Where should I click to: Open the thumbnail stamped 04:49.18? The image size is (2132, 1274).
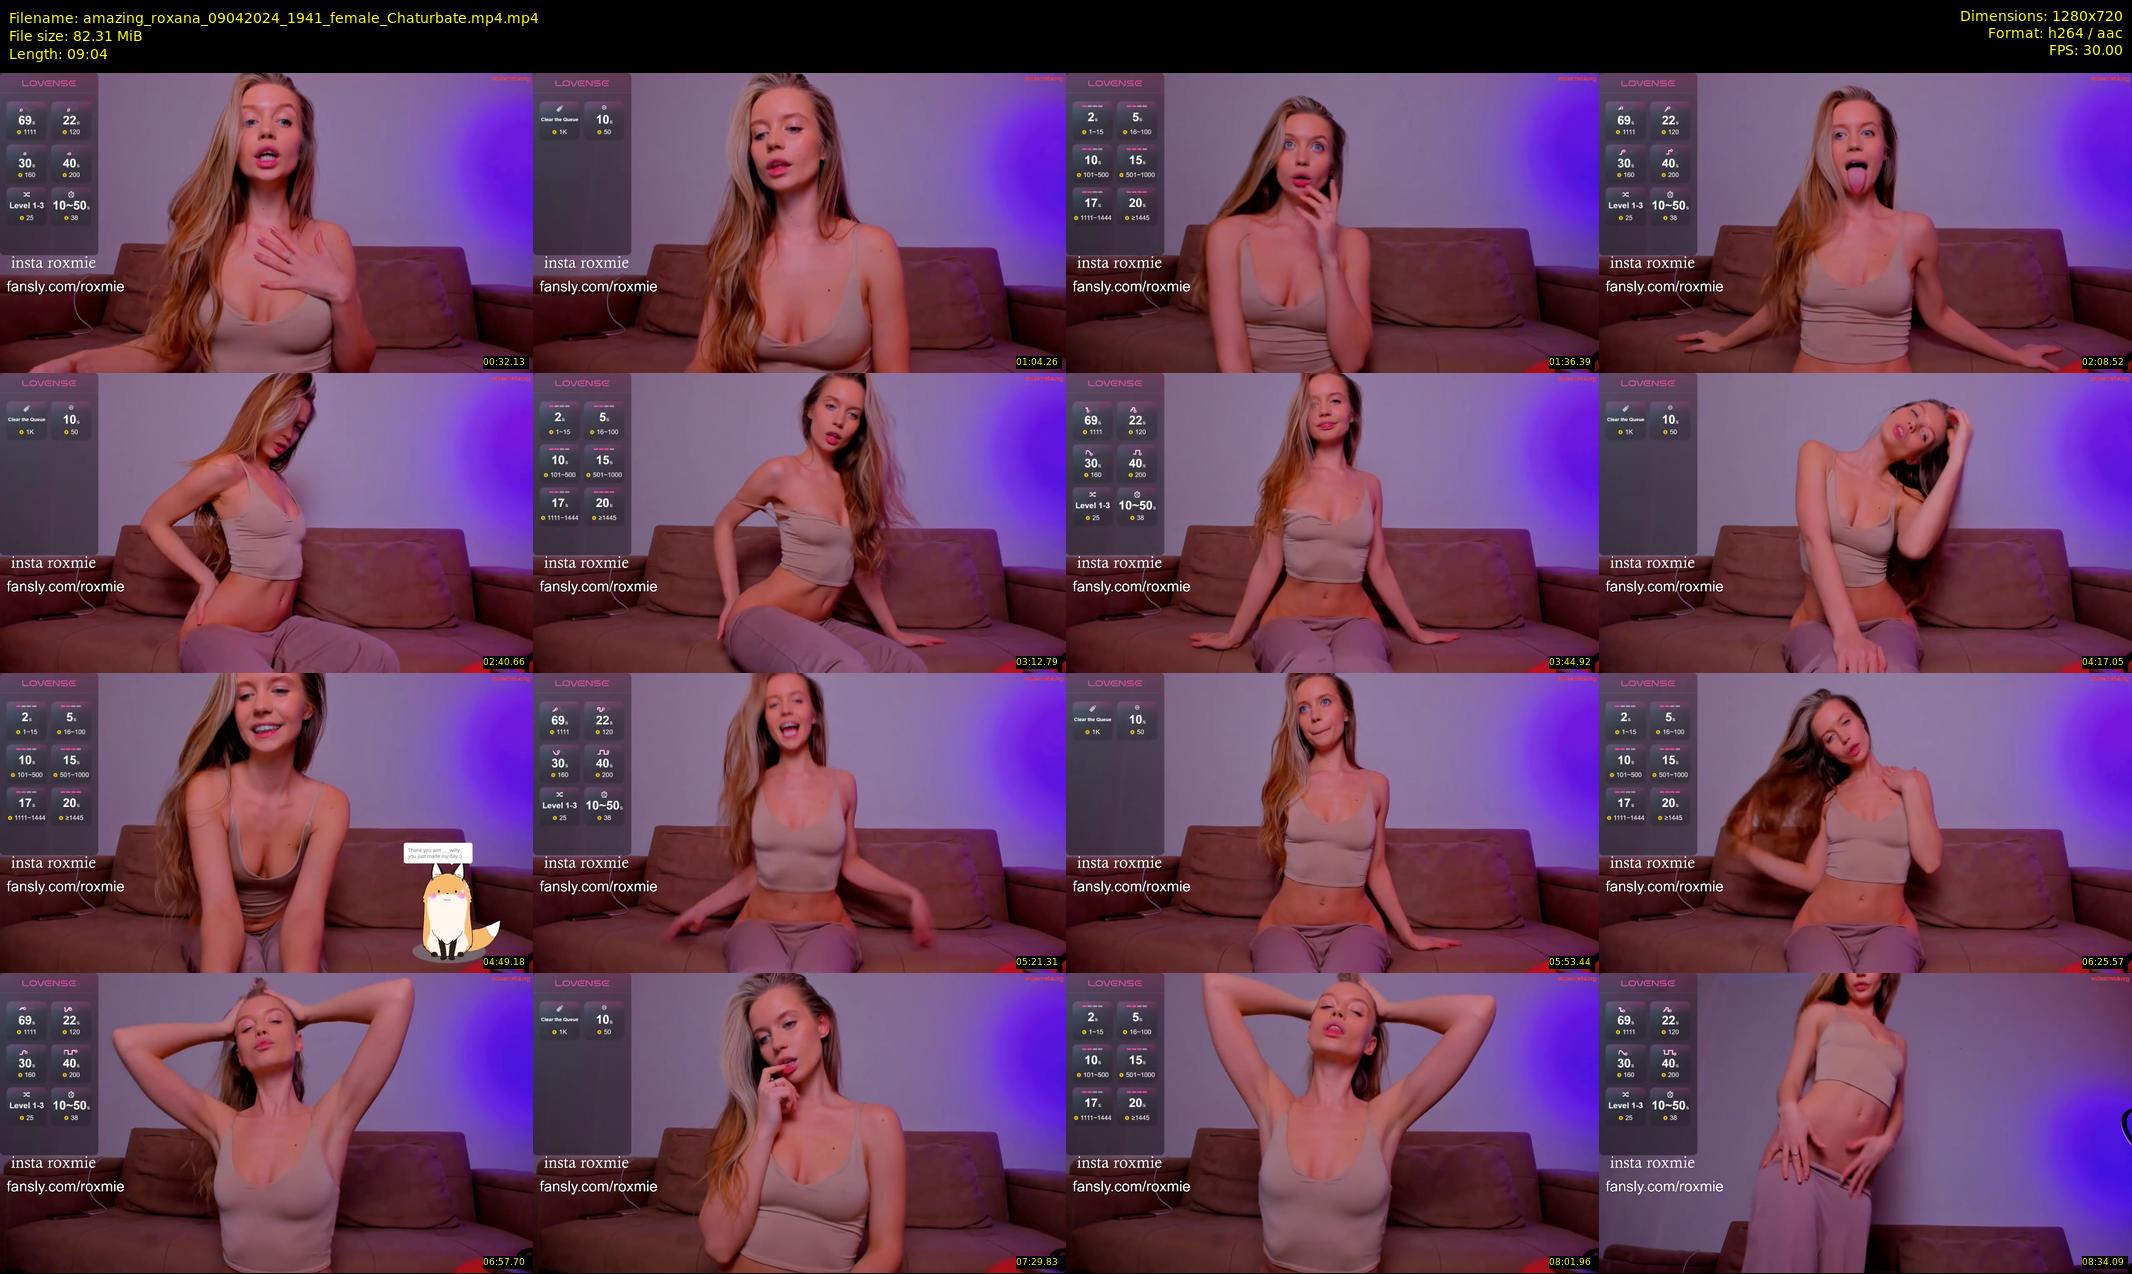click(x=266, y=822)
